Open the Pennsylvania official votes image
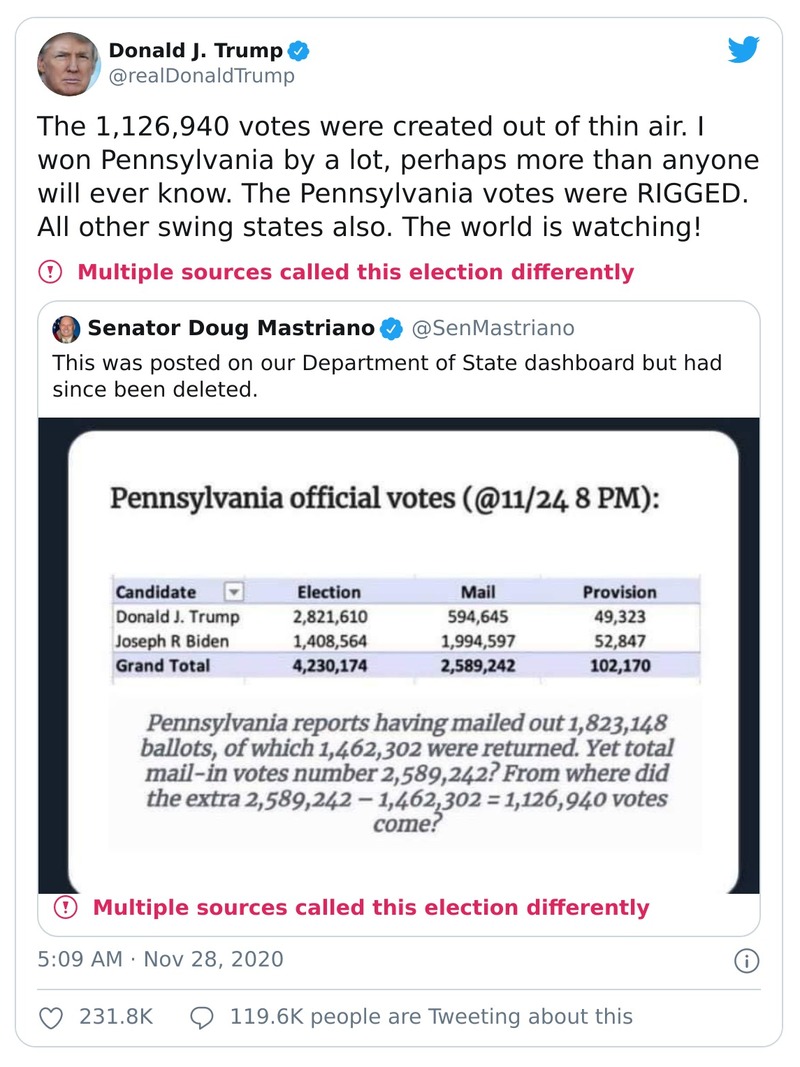Screen dimensions: 800x1067 (x=399, y=655)
